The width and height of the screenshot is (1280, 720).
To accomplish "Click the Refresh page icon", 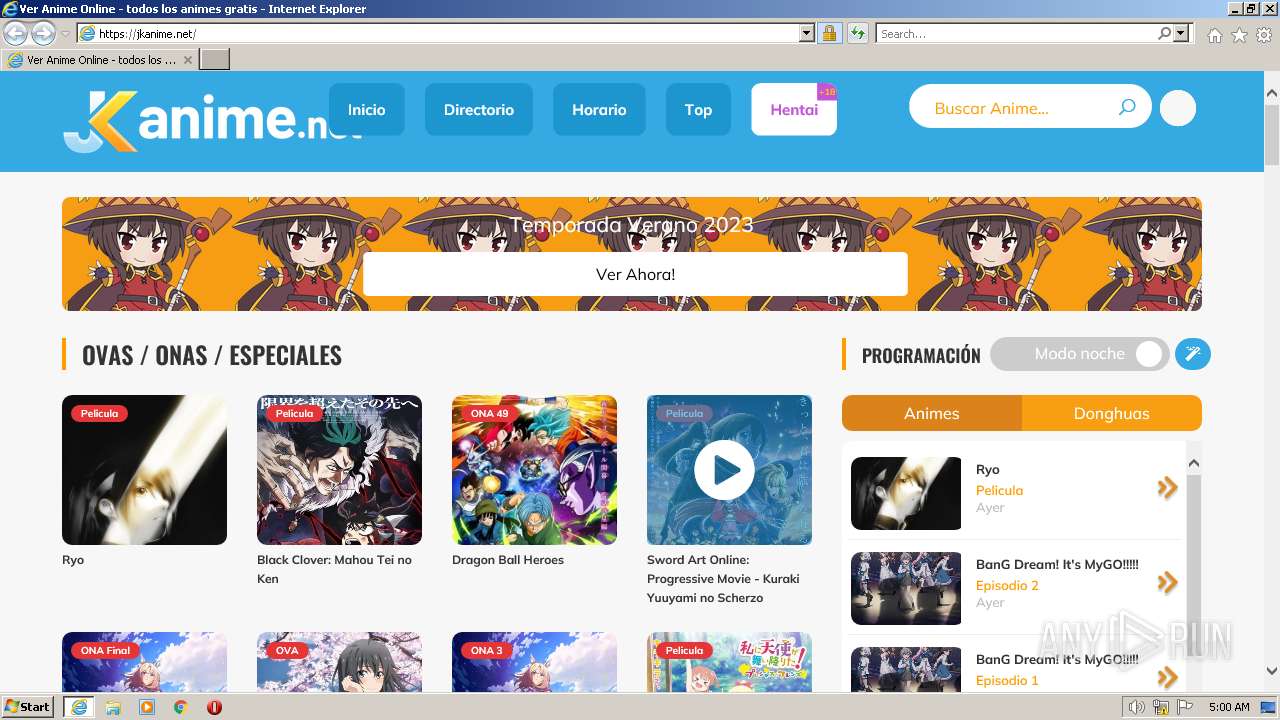I will click(x=858, y=33).
